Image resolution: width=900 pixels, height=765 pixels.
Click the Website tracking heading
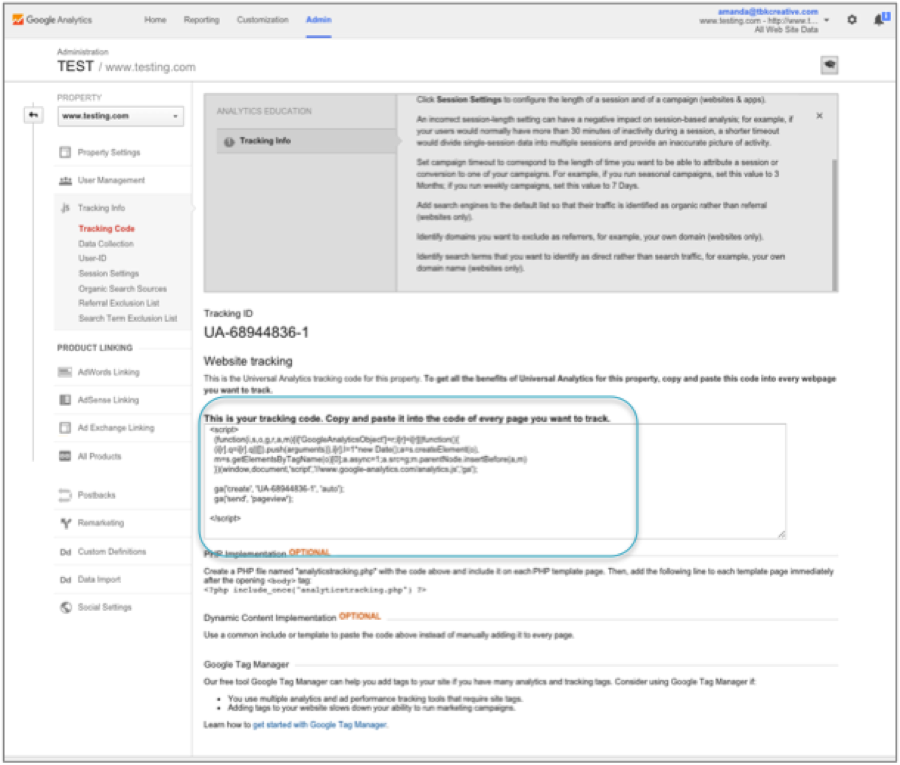point(248,361)
